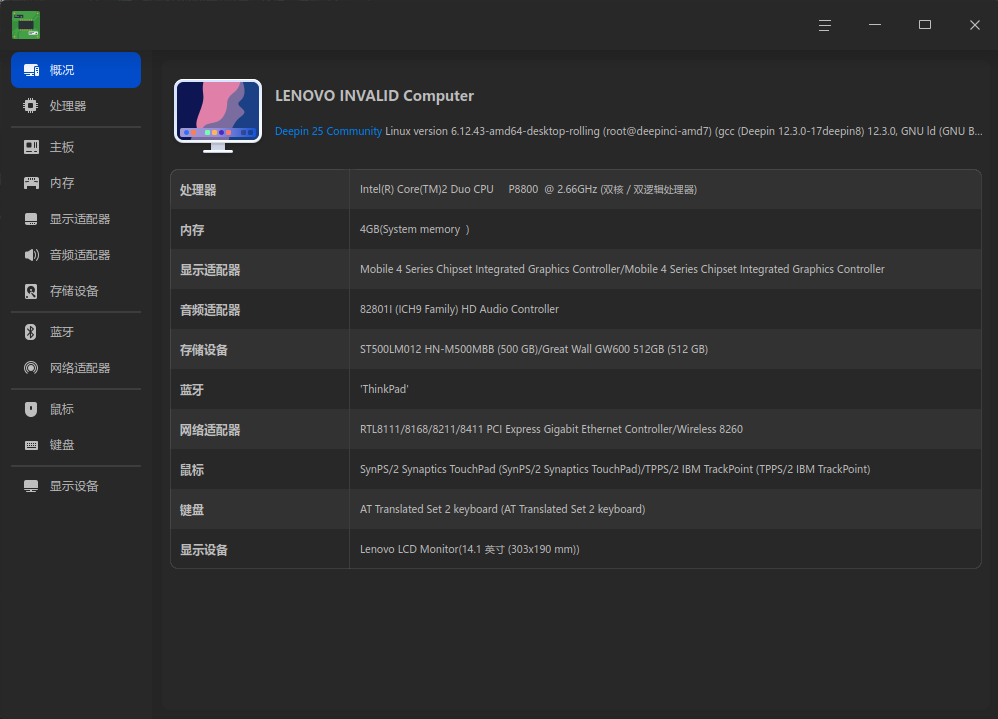
Task: Click the Intel Core2 Duo P8800 value
Action: click(528, 190)
